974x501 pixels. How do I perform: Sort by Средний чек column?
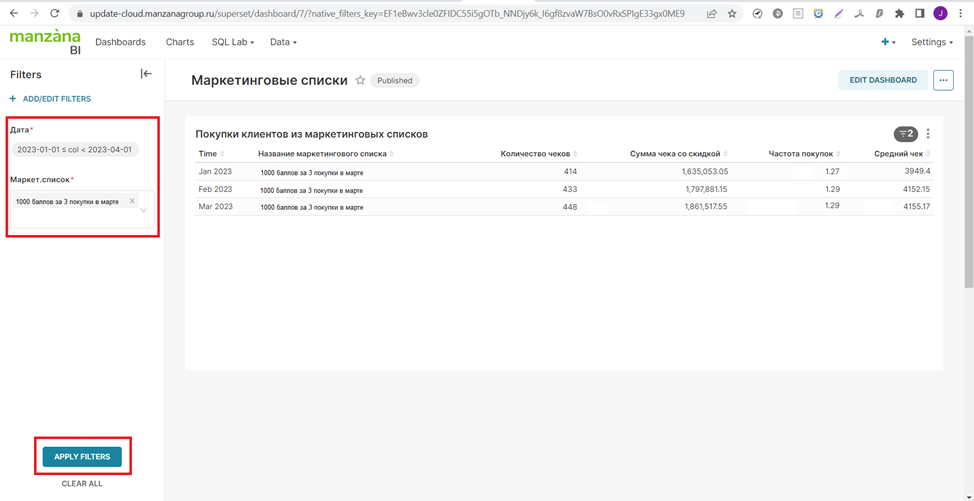(x=900, y=154)
